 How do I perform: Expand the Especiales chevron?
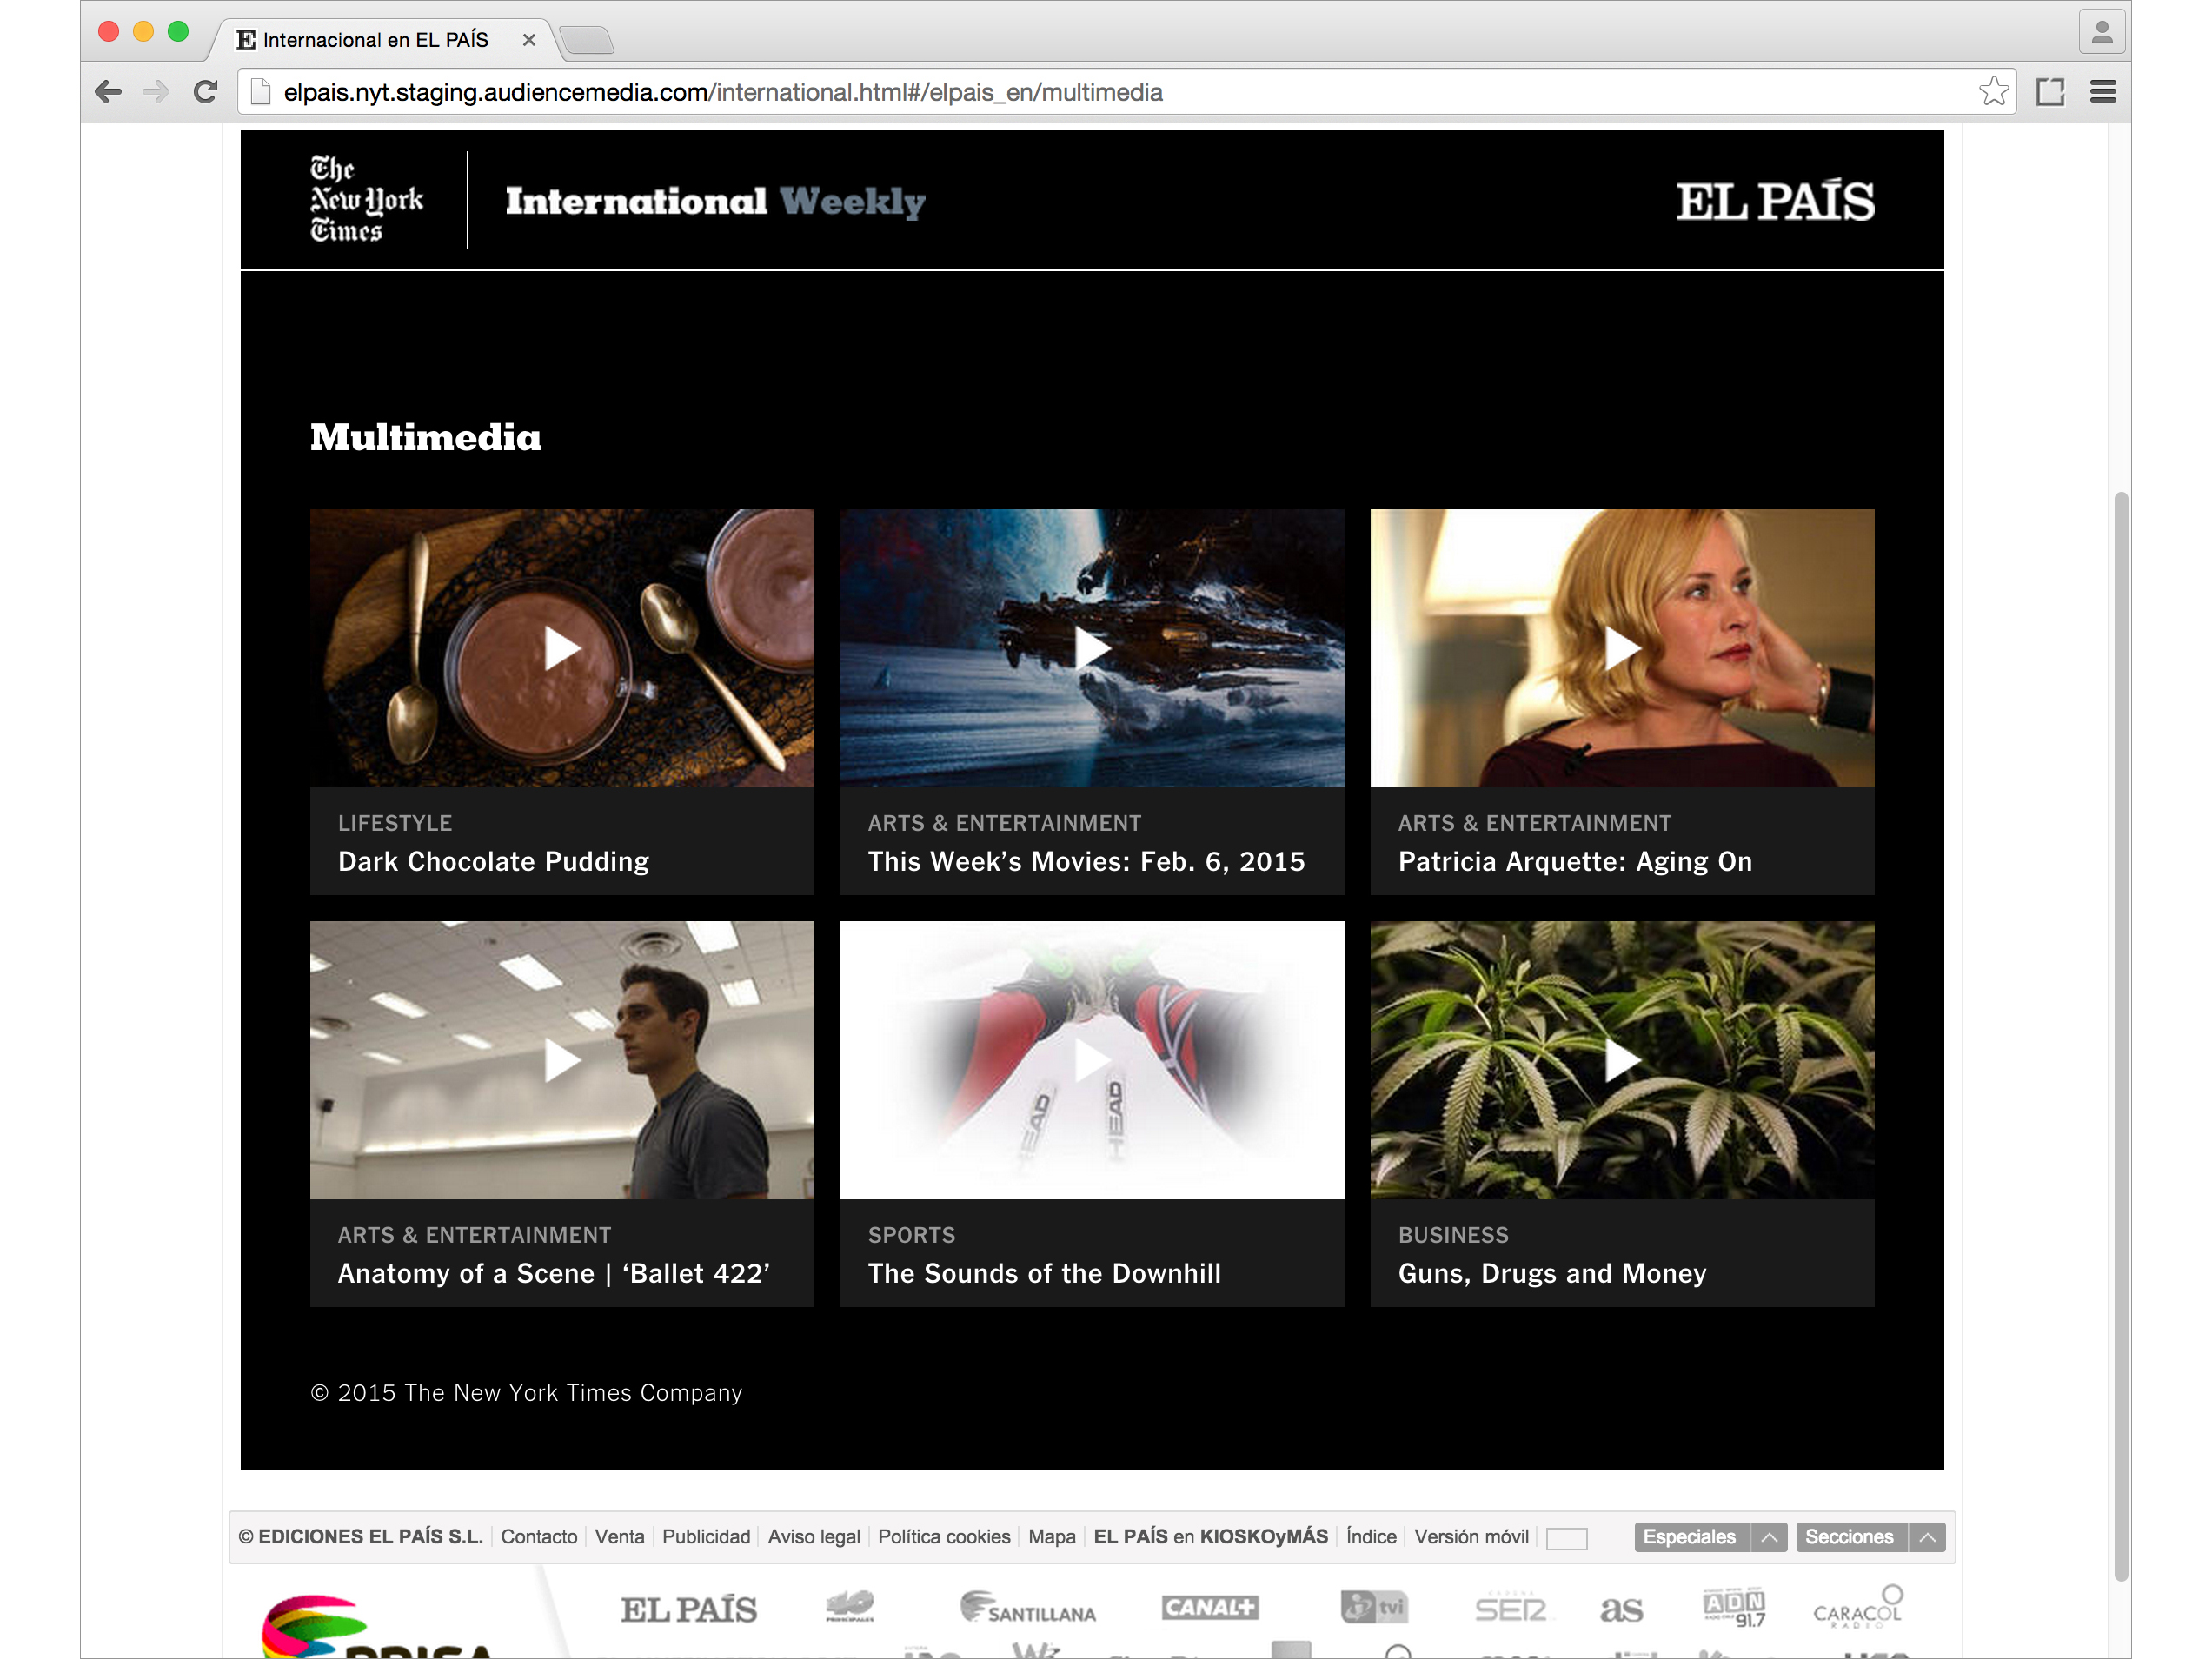pos(1769,1537)
